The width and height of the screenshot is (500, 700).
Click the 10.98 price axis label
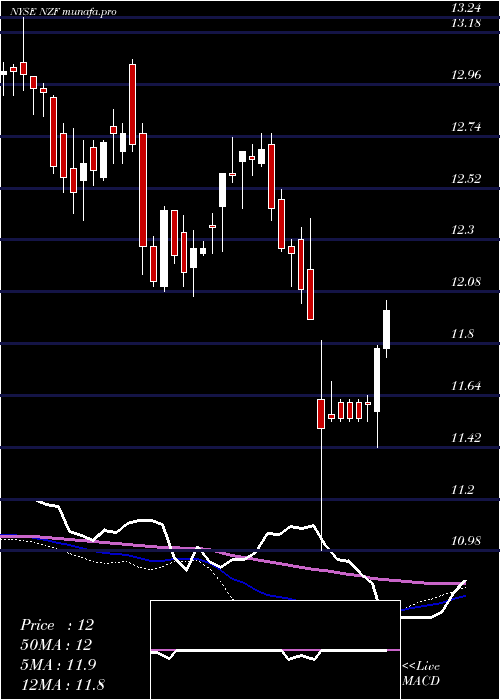tap(466, 541)
